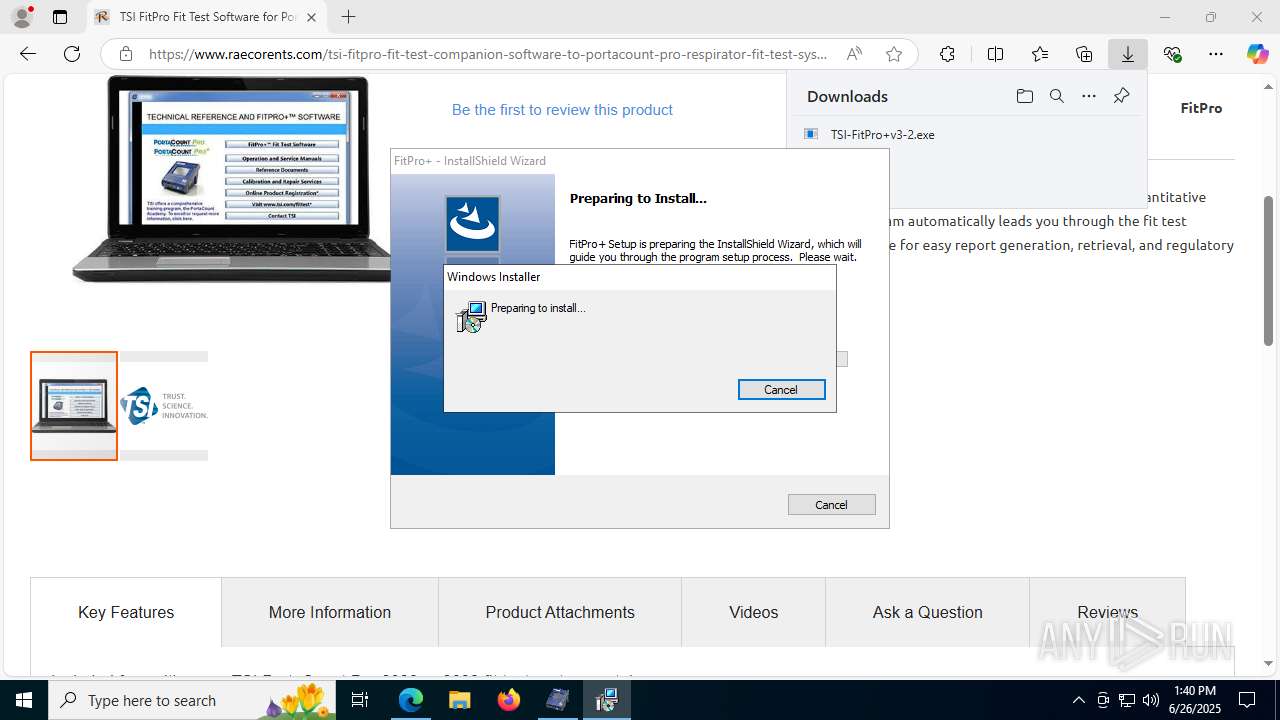Click the address bar URL field
The width and height of the screenshot is (1280, 720).
click(488, 54)
